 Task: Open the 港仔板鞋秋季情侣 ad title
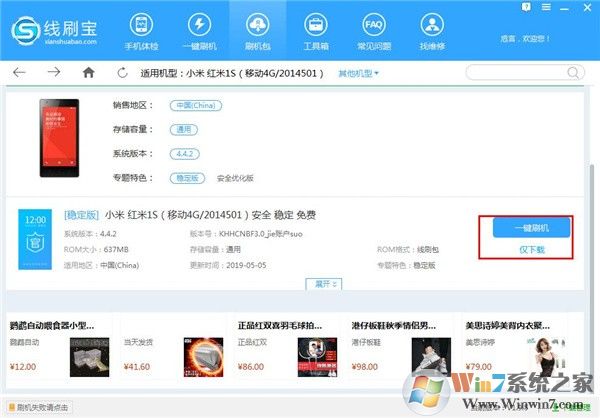(393, 326)
